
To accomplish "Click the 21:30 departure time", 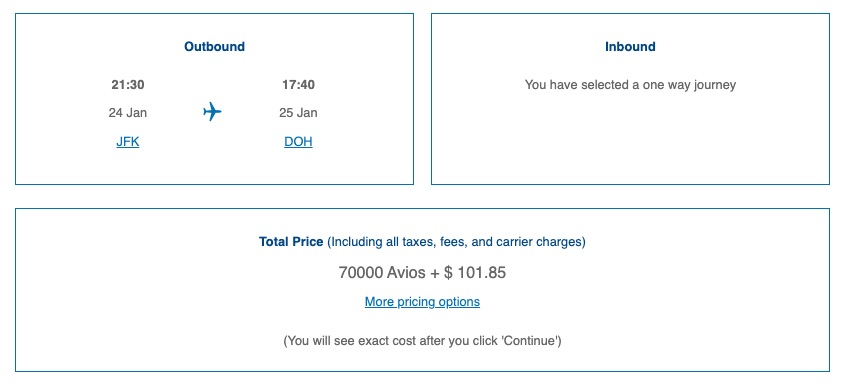I will (x=128, y=85).
